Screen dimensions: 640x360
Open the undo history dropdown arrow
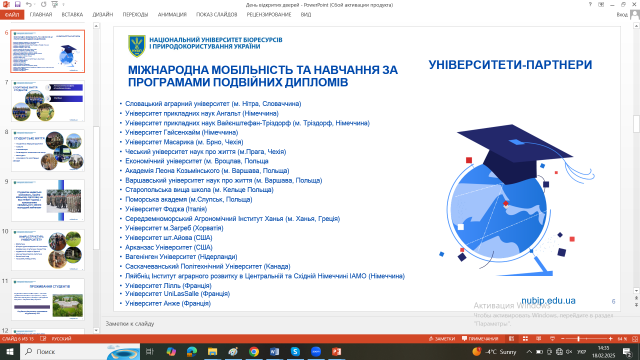[34, 4]
